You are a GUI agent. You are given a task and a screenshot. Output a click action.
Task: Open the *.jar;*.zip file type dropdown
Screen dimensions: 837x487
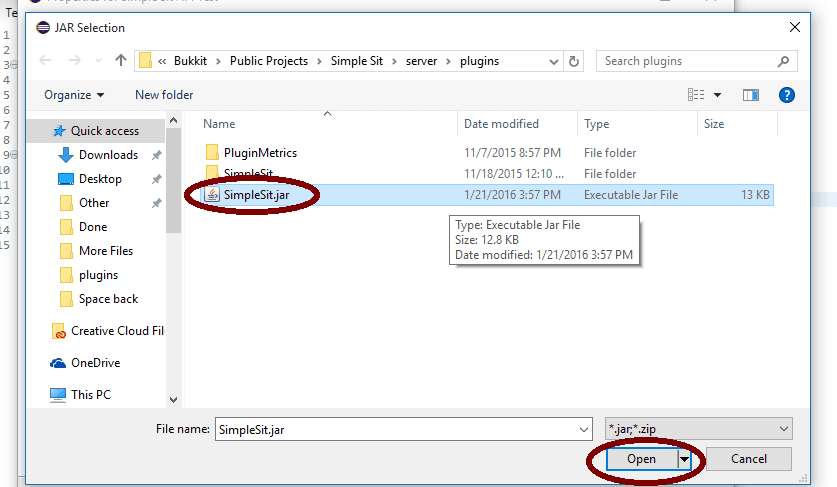pyautogui.click(x=699, y=429)
